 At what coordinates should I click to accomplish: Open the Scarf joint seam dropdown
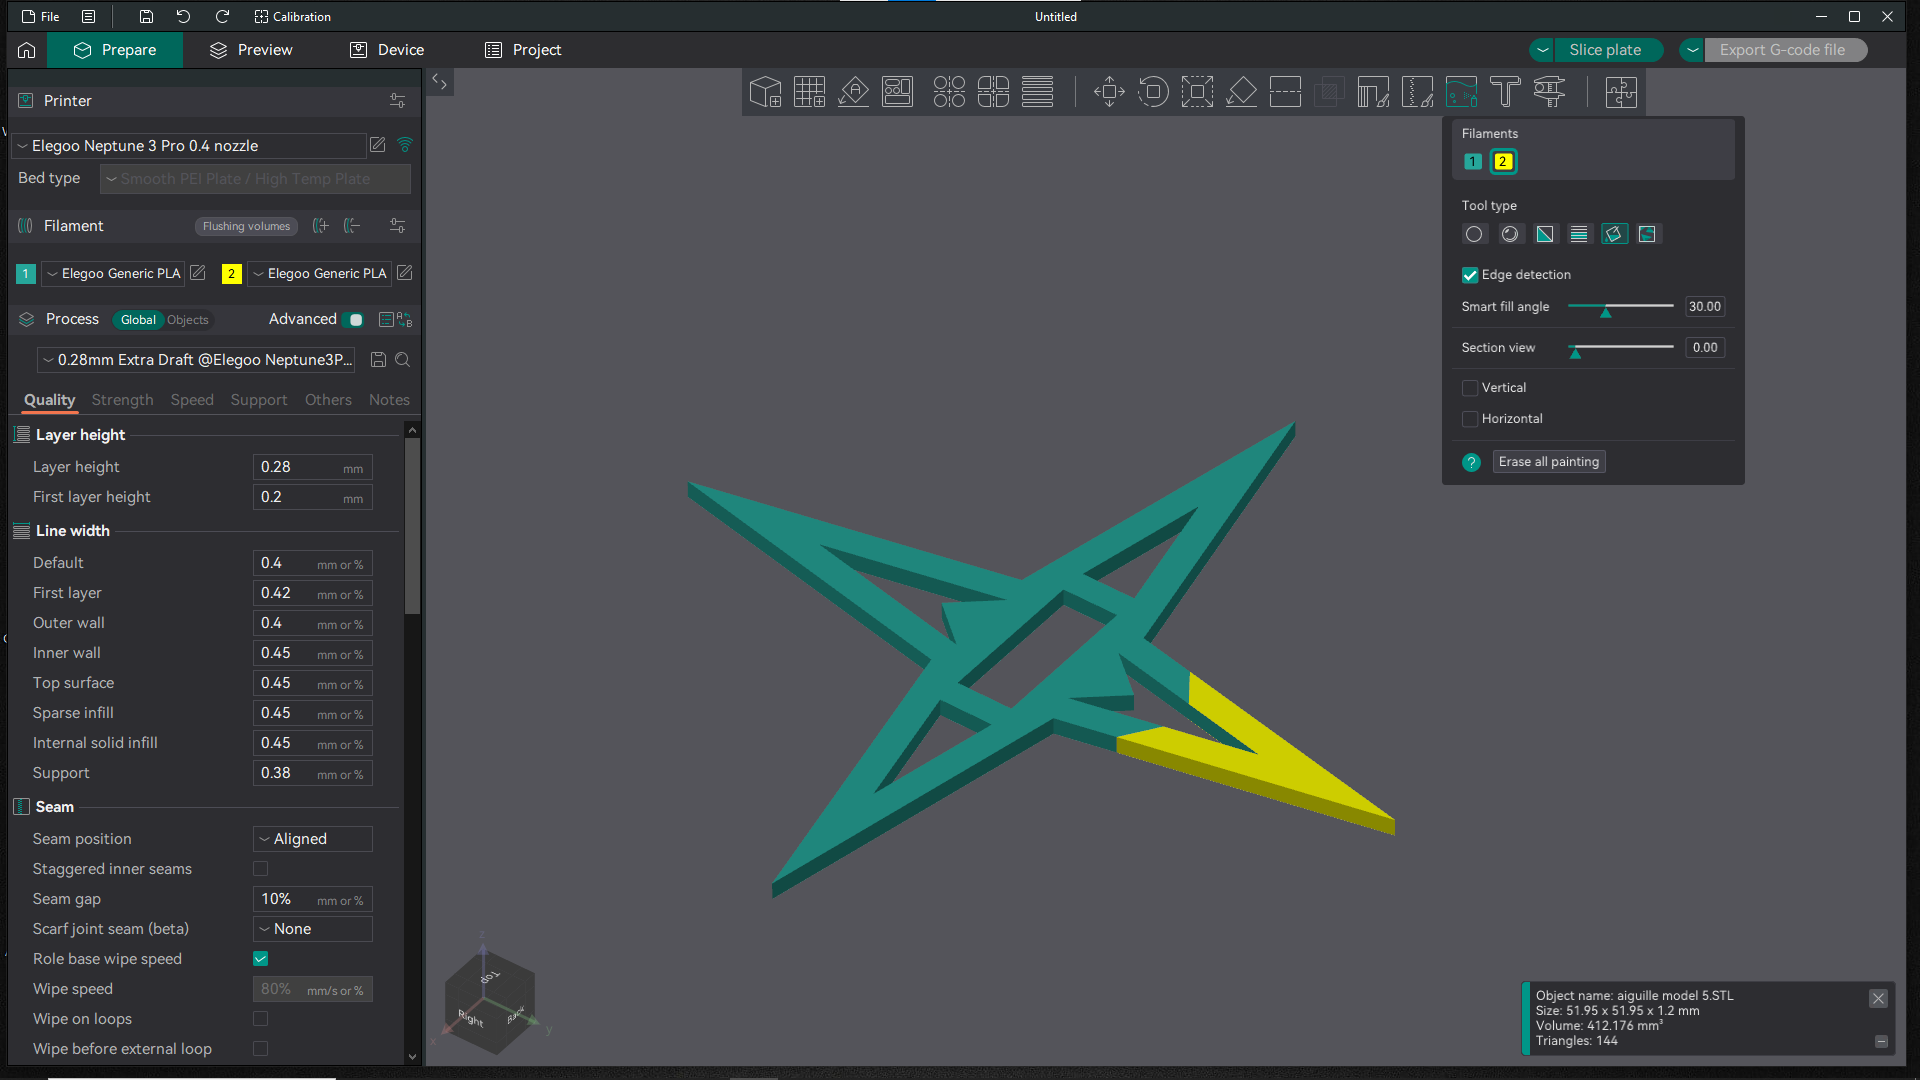pos(312,929)
